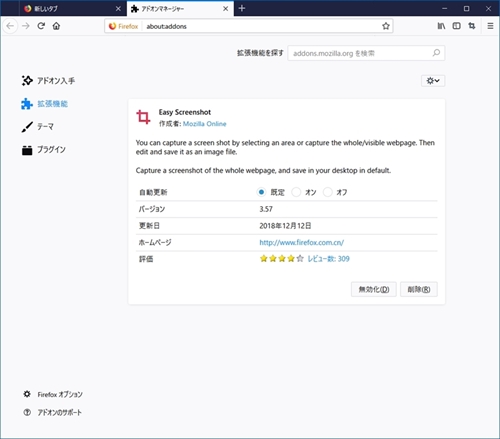The width and height of the screenshot is (500, 439).
Task: Open Firefox オプション gear in sidebar
Action: [27, 394]
